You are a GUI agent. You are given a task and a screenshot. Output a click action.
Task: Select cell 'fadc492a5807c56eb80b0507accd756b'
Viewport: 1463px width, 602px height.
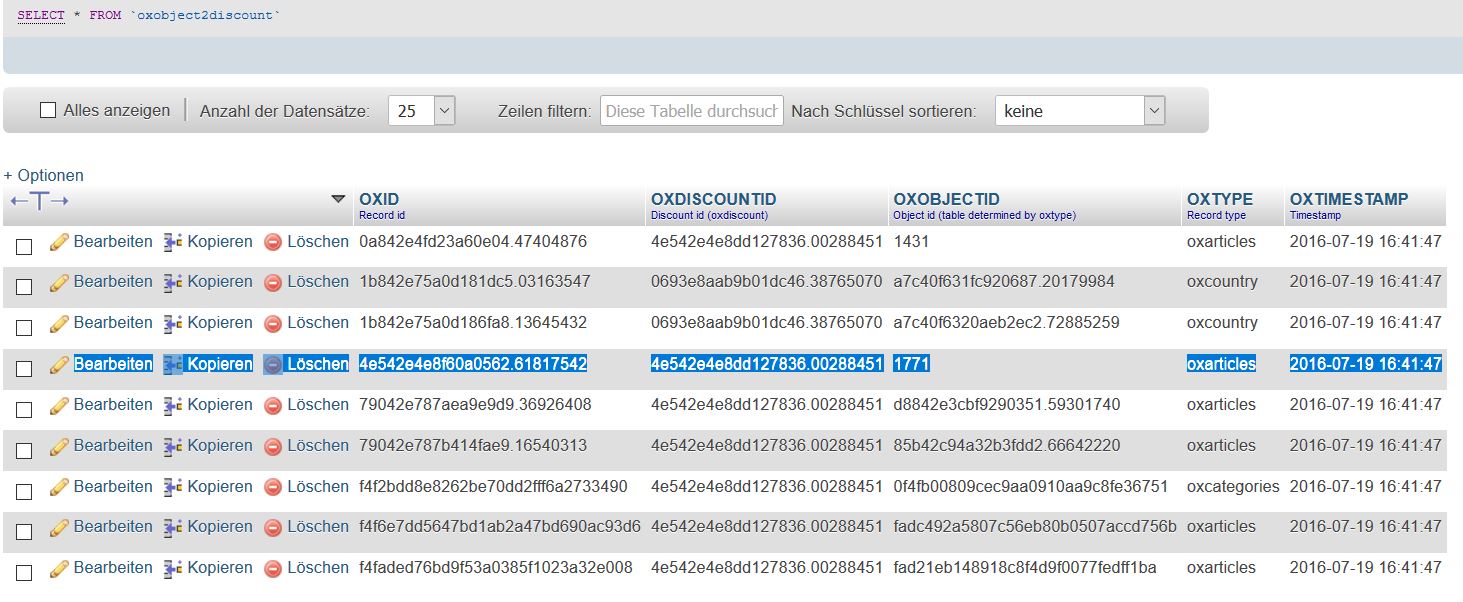click(1035, 527)
